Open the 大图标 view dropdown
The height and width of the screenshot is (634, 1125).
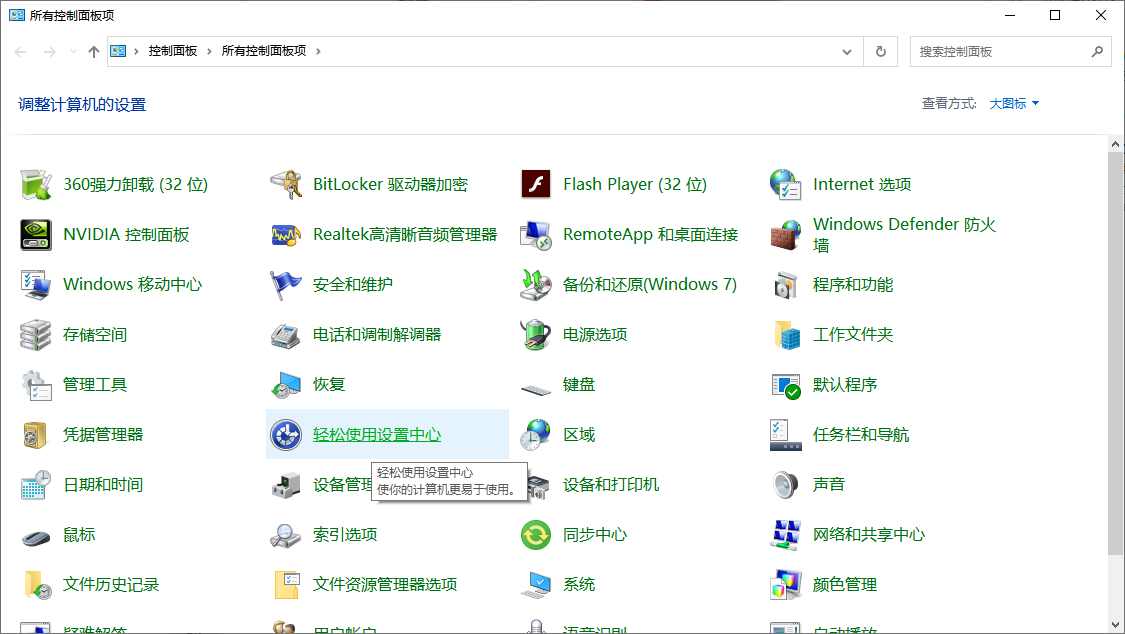[1012, 103]
